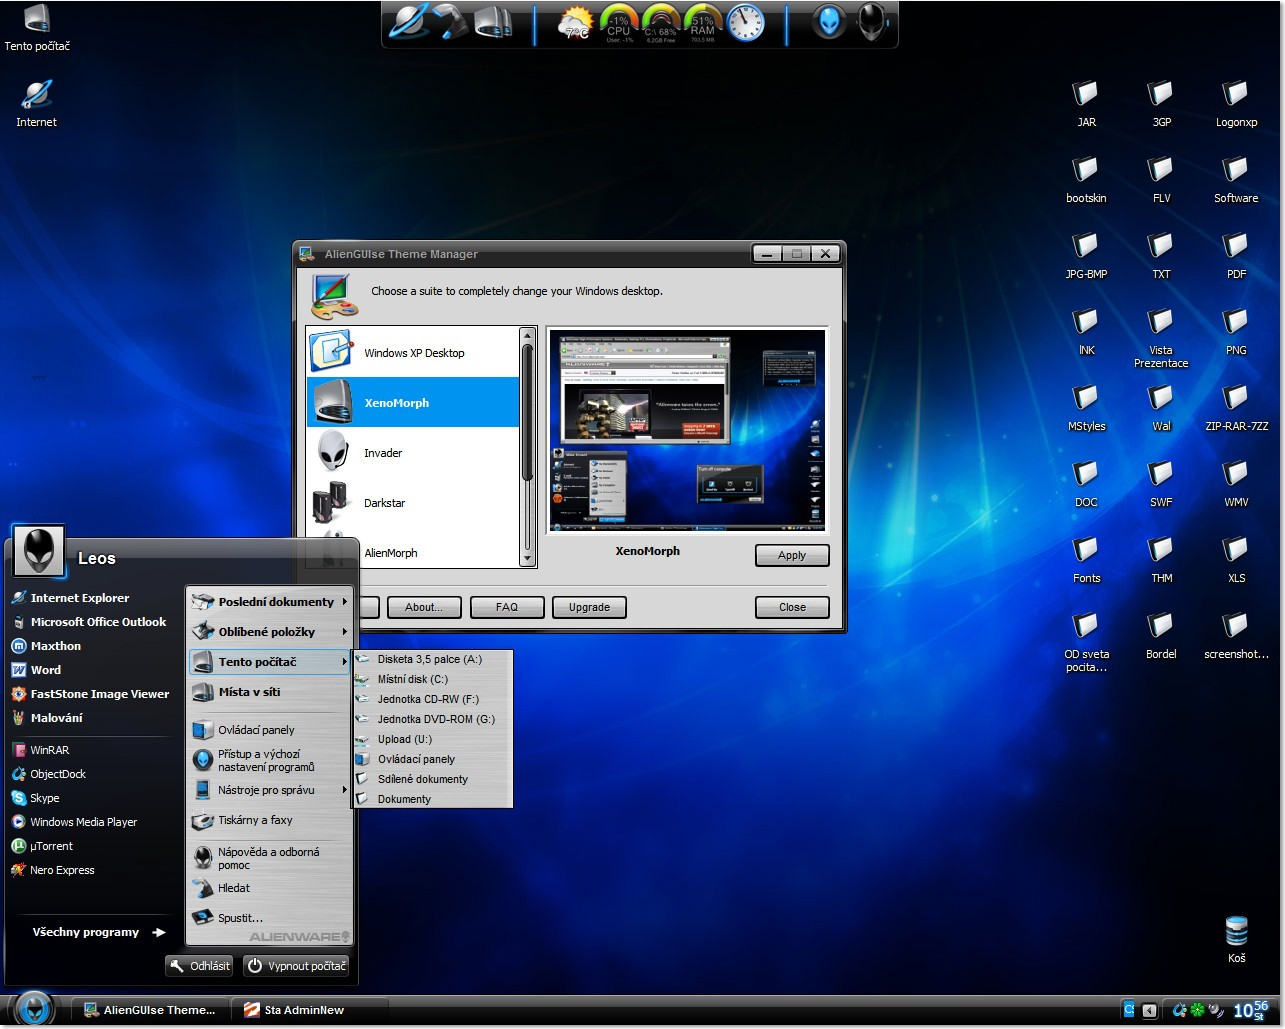Click the CPU meter in top dock
The height and width of the screenshot is (1029, 1285).
tap(619, 24)
